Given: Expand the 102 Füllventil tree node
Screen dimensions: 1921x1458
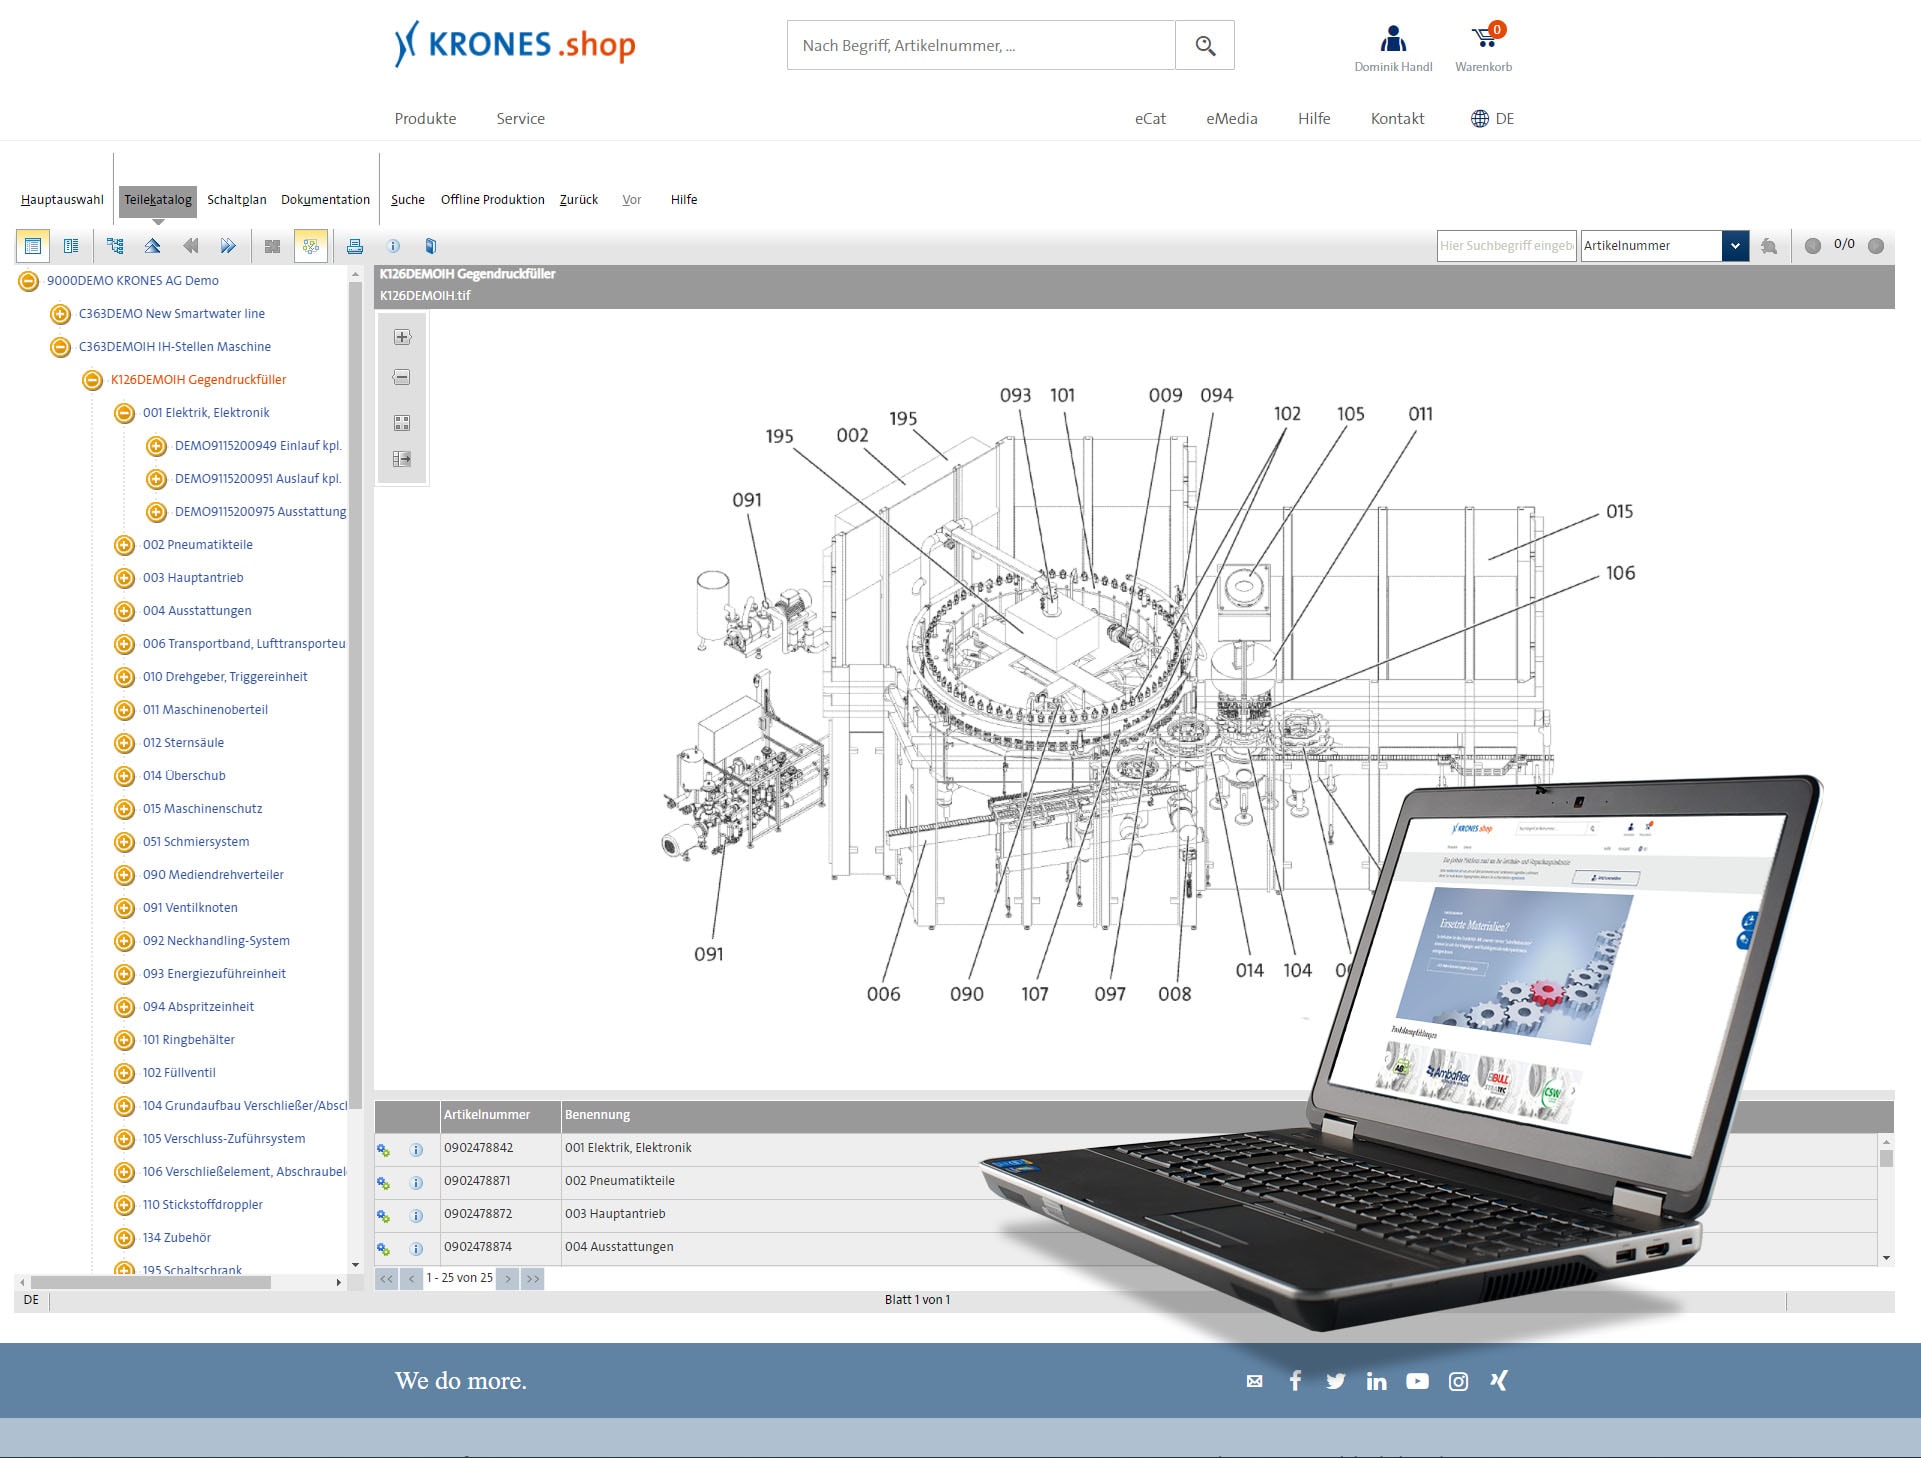Looking at the screenshot, I should coord(124,1073).
